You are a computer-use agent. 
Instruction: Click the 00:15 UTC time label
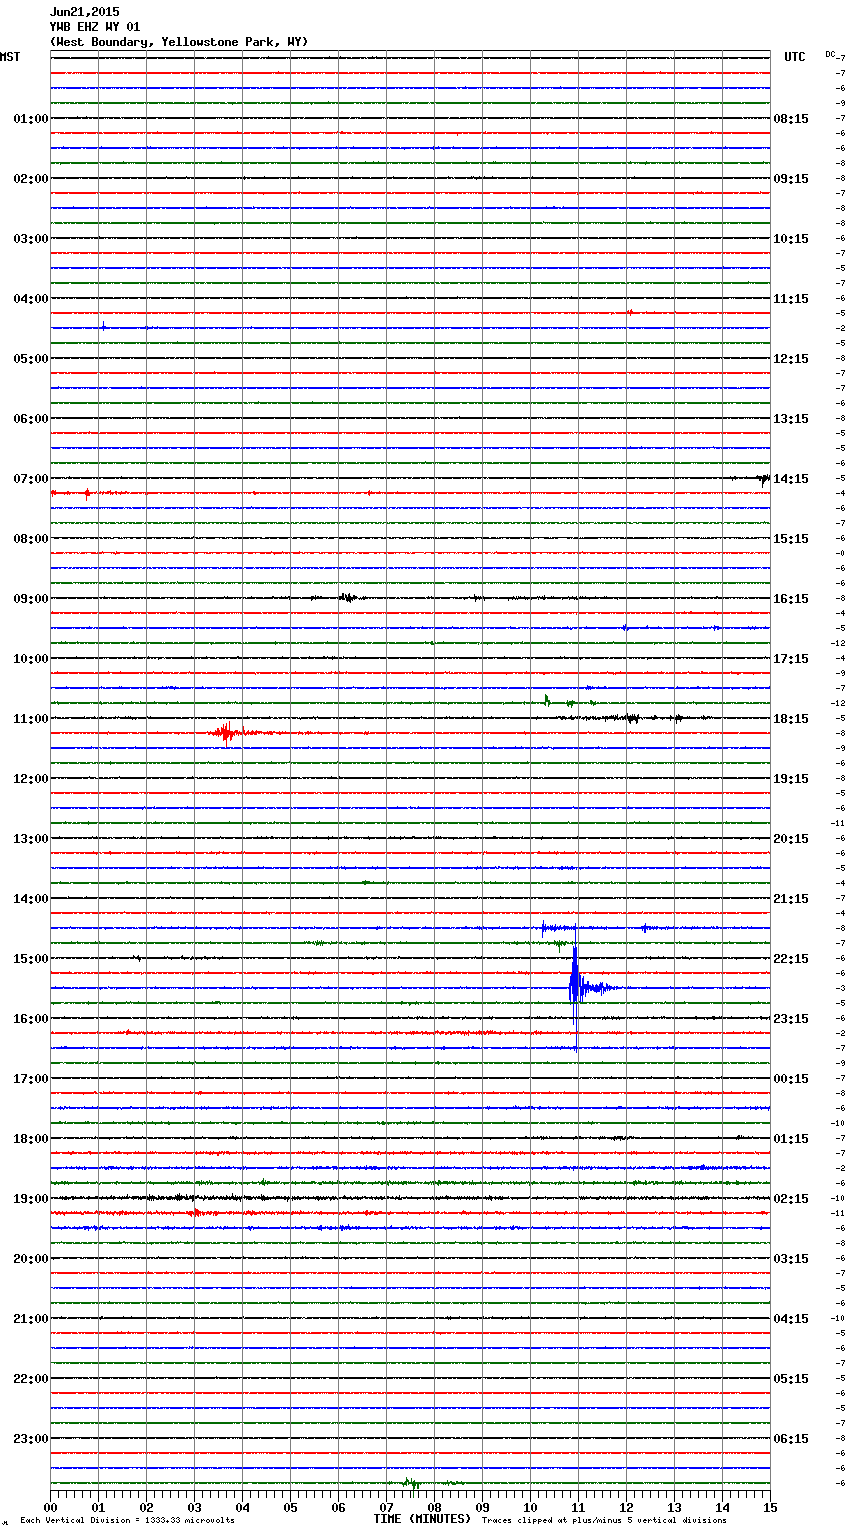click(x=791, y=1079)
